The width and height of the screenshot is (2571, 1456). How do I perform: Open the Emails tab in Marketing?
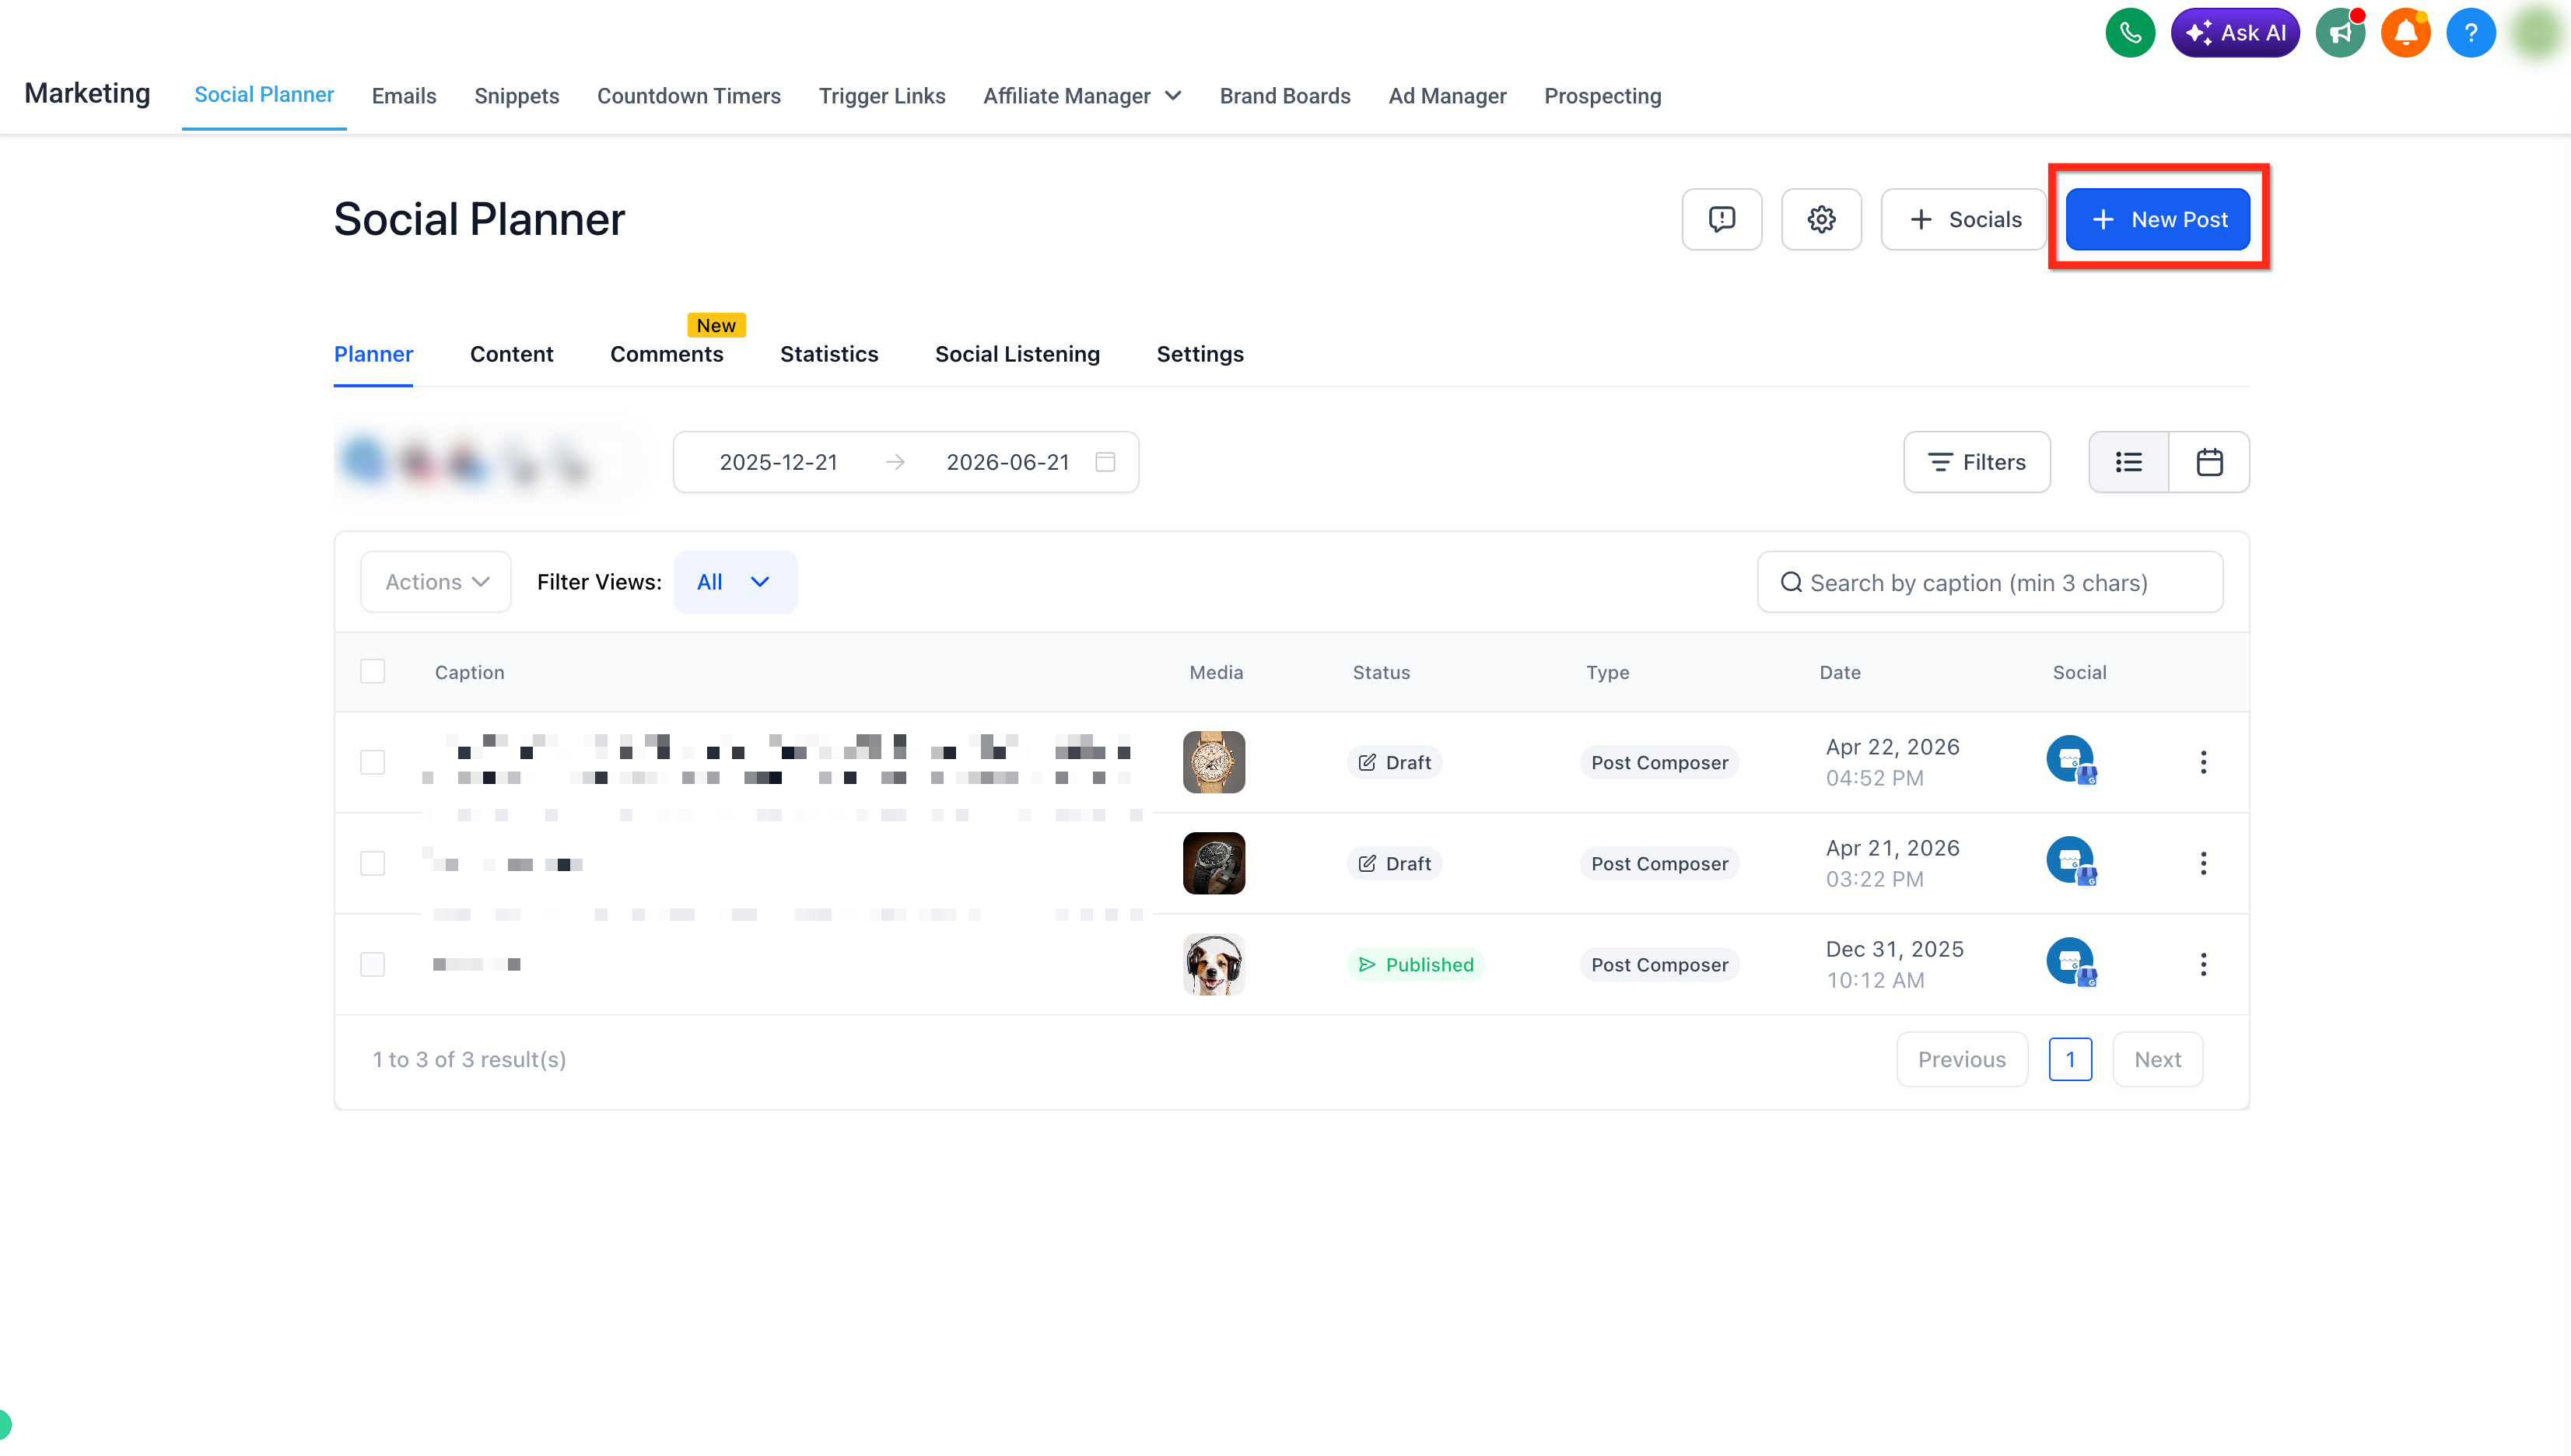pos(404,96)
